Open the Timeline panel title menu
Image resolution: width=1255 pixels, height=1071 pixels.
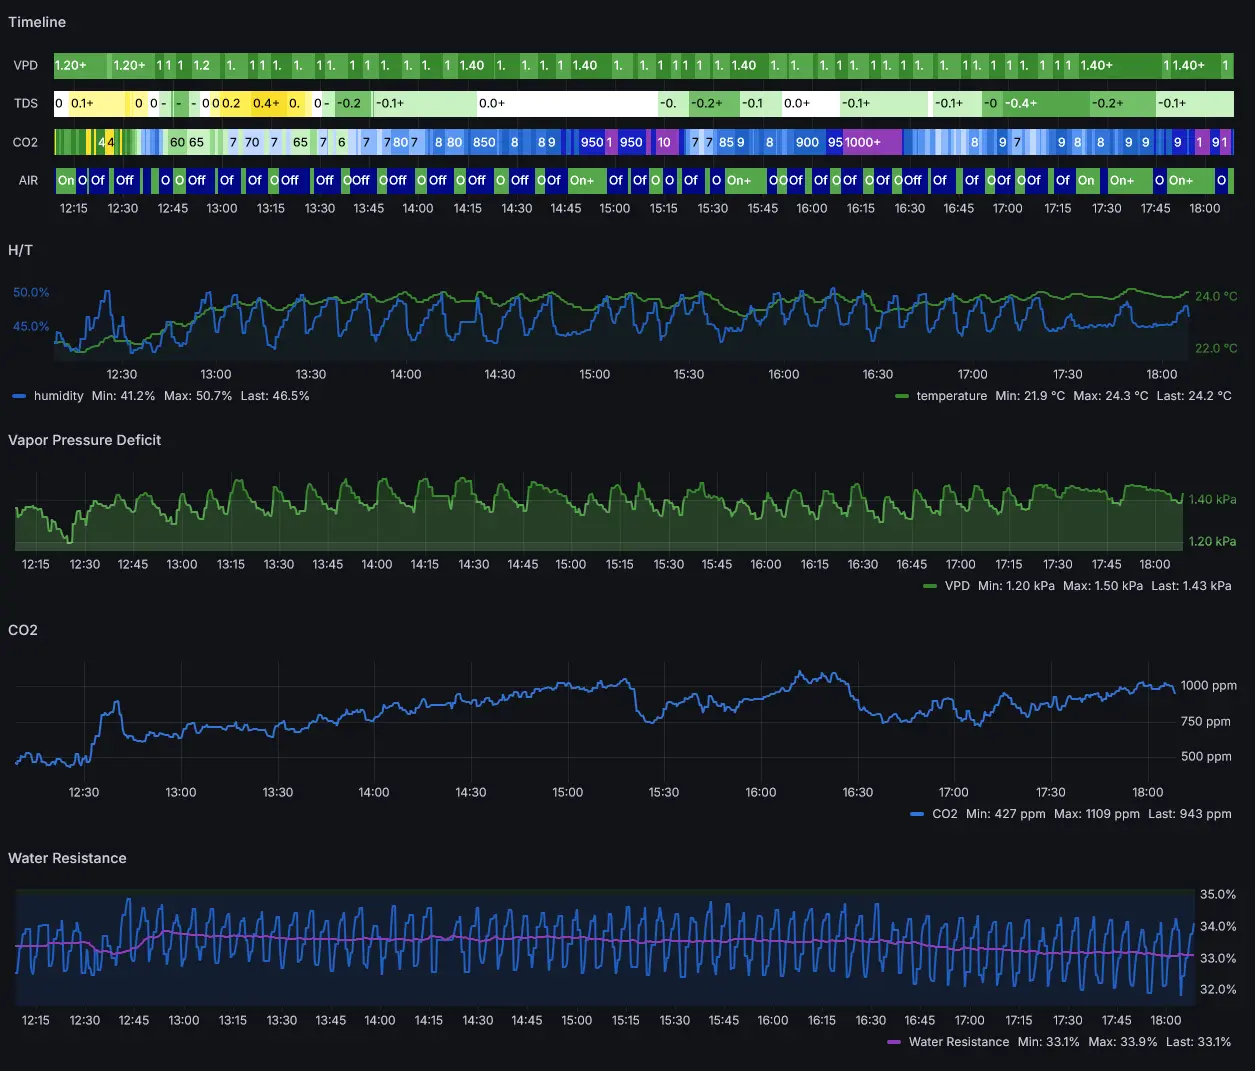37,22
